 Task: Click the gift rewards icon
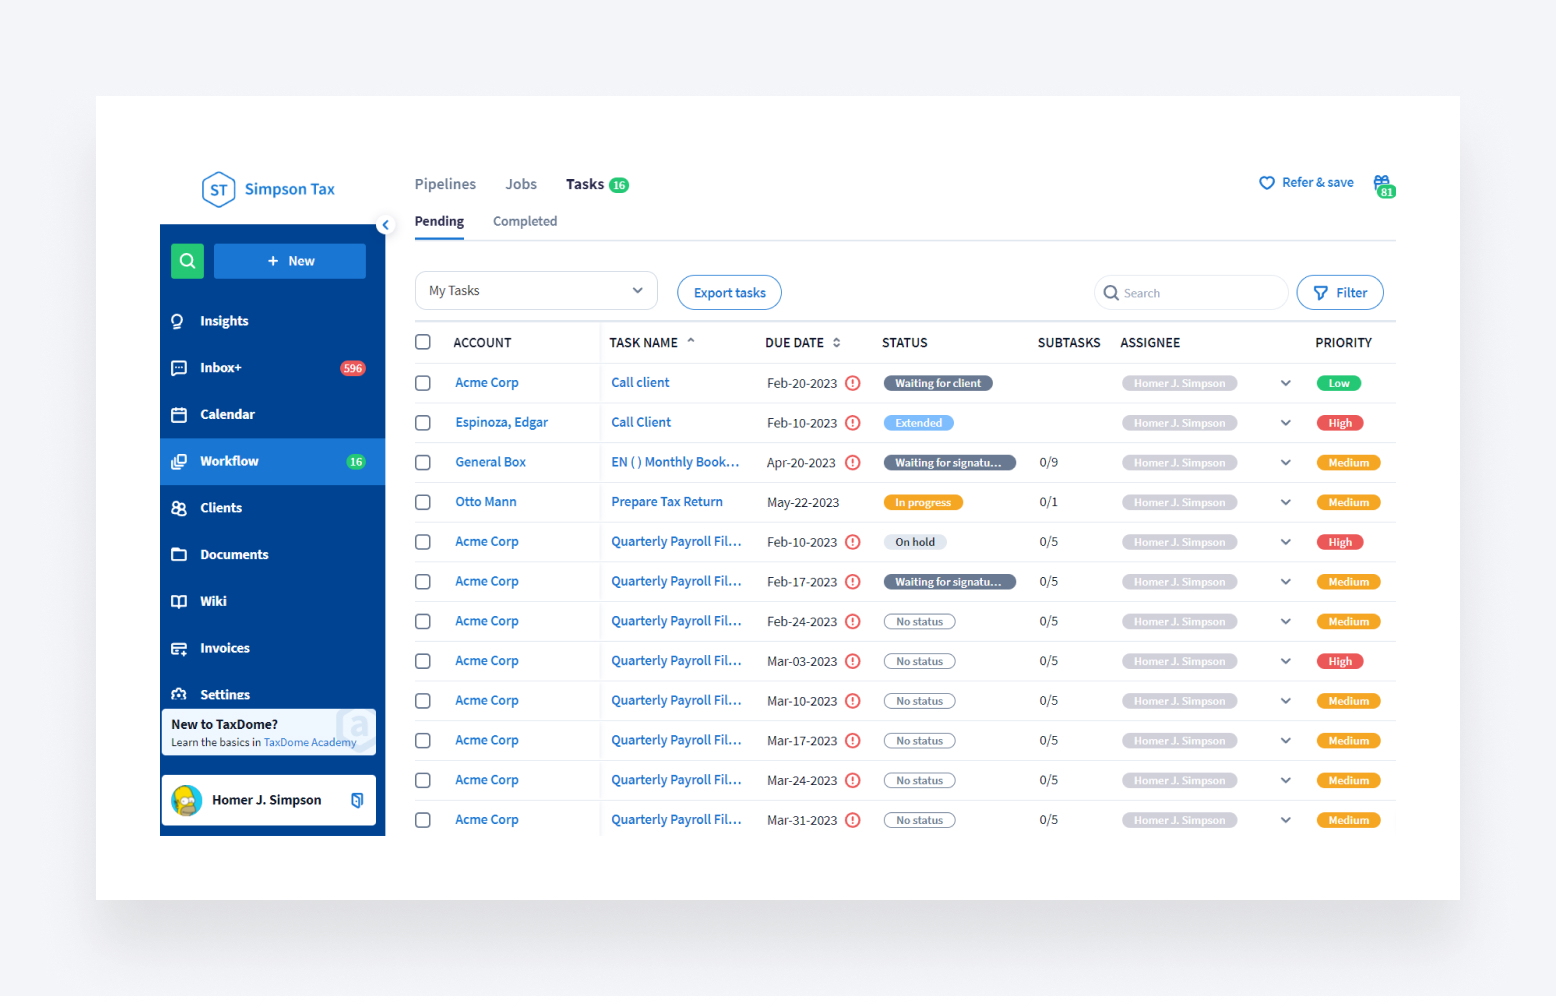pyautogui.click(x=1383, y=185)
